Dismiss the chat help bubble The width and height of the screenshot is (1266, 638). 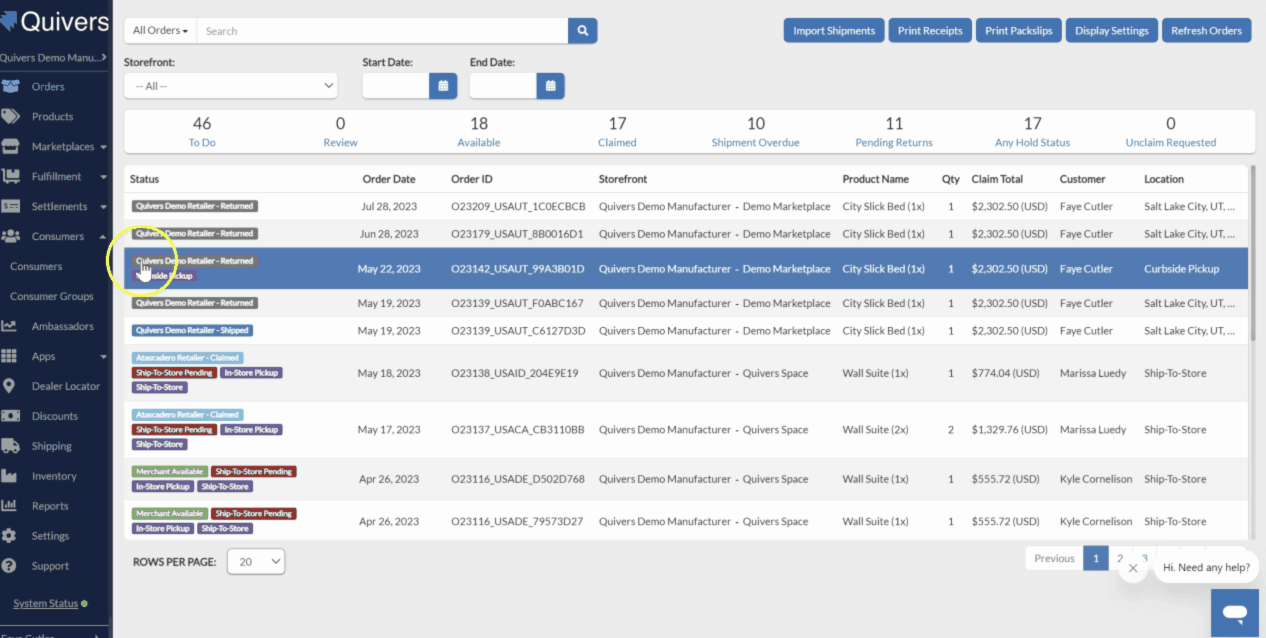(1132, 568)
